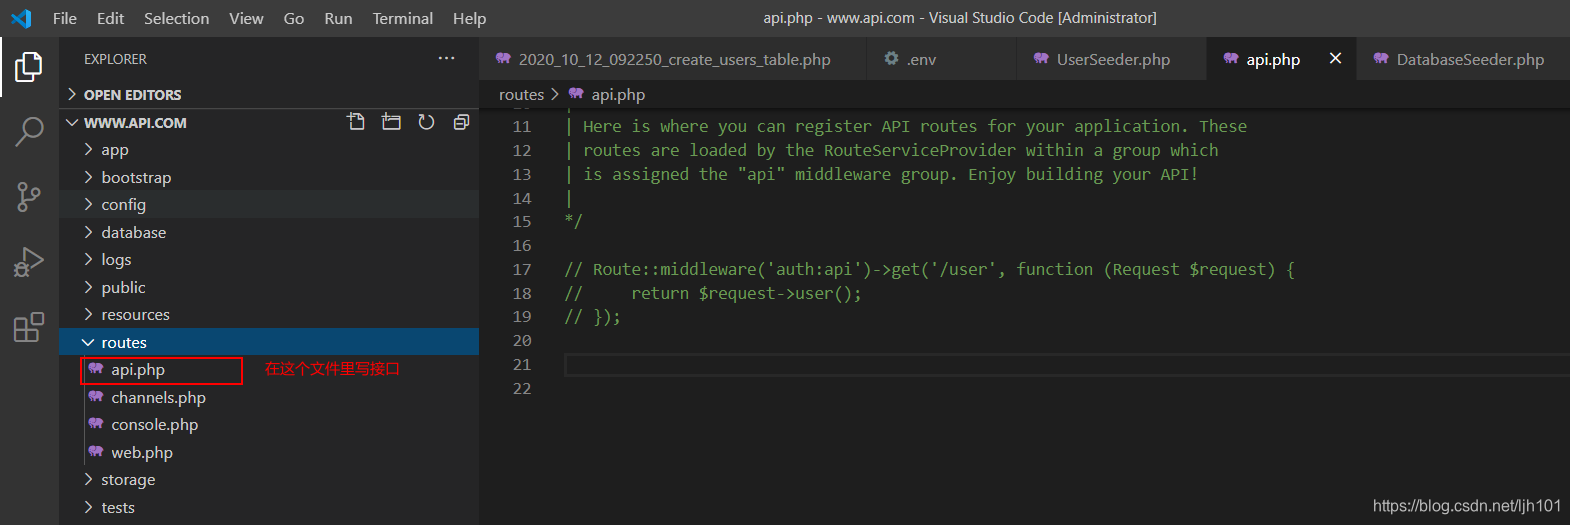Place cursor on empty line 21
Screen dimensions: 1570x525
pyautogui.click(x=1066, y=365)
